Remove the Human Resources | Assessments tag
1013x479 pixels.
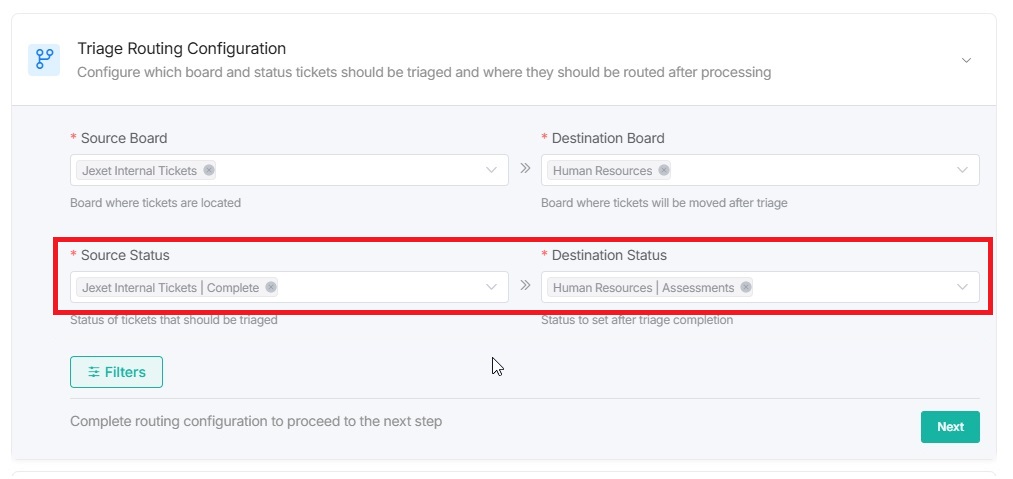tap(746, 287)
